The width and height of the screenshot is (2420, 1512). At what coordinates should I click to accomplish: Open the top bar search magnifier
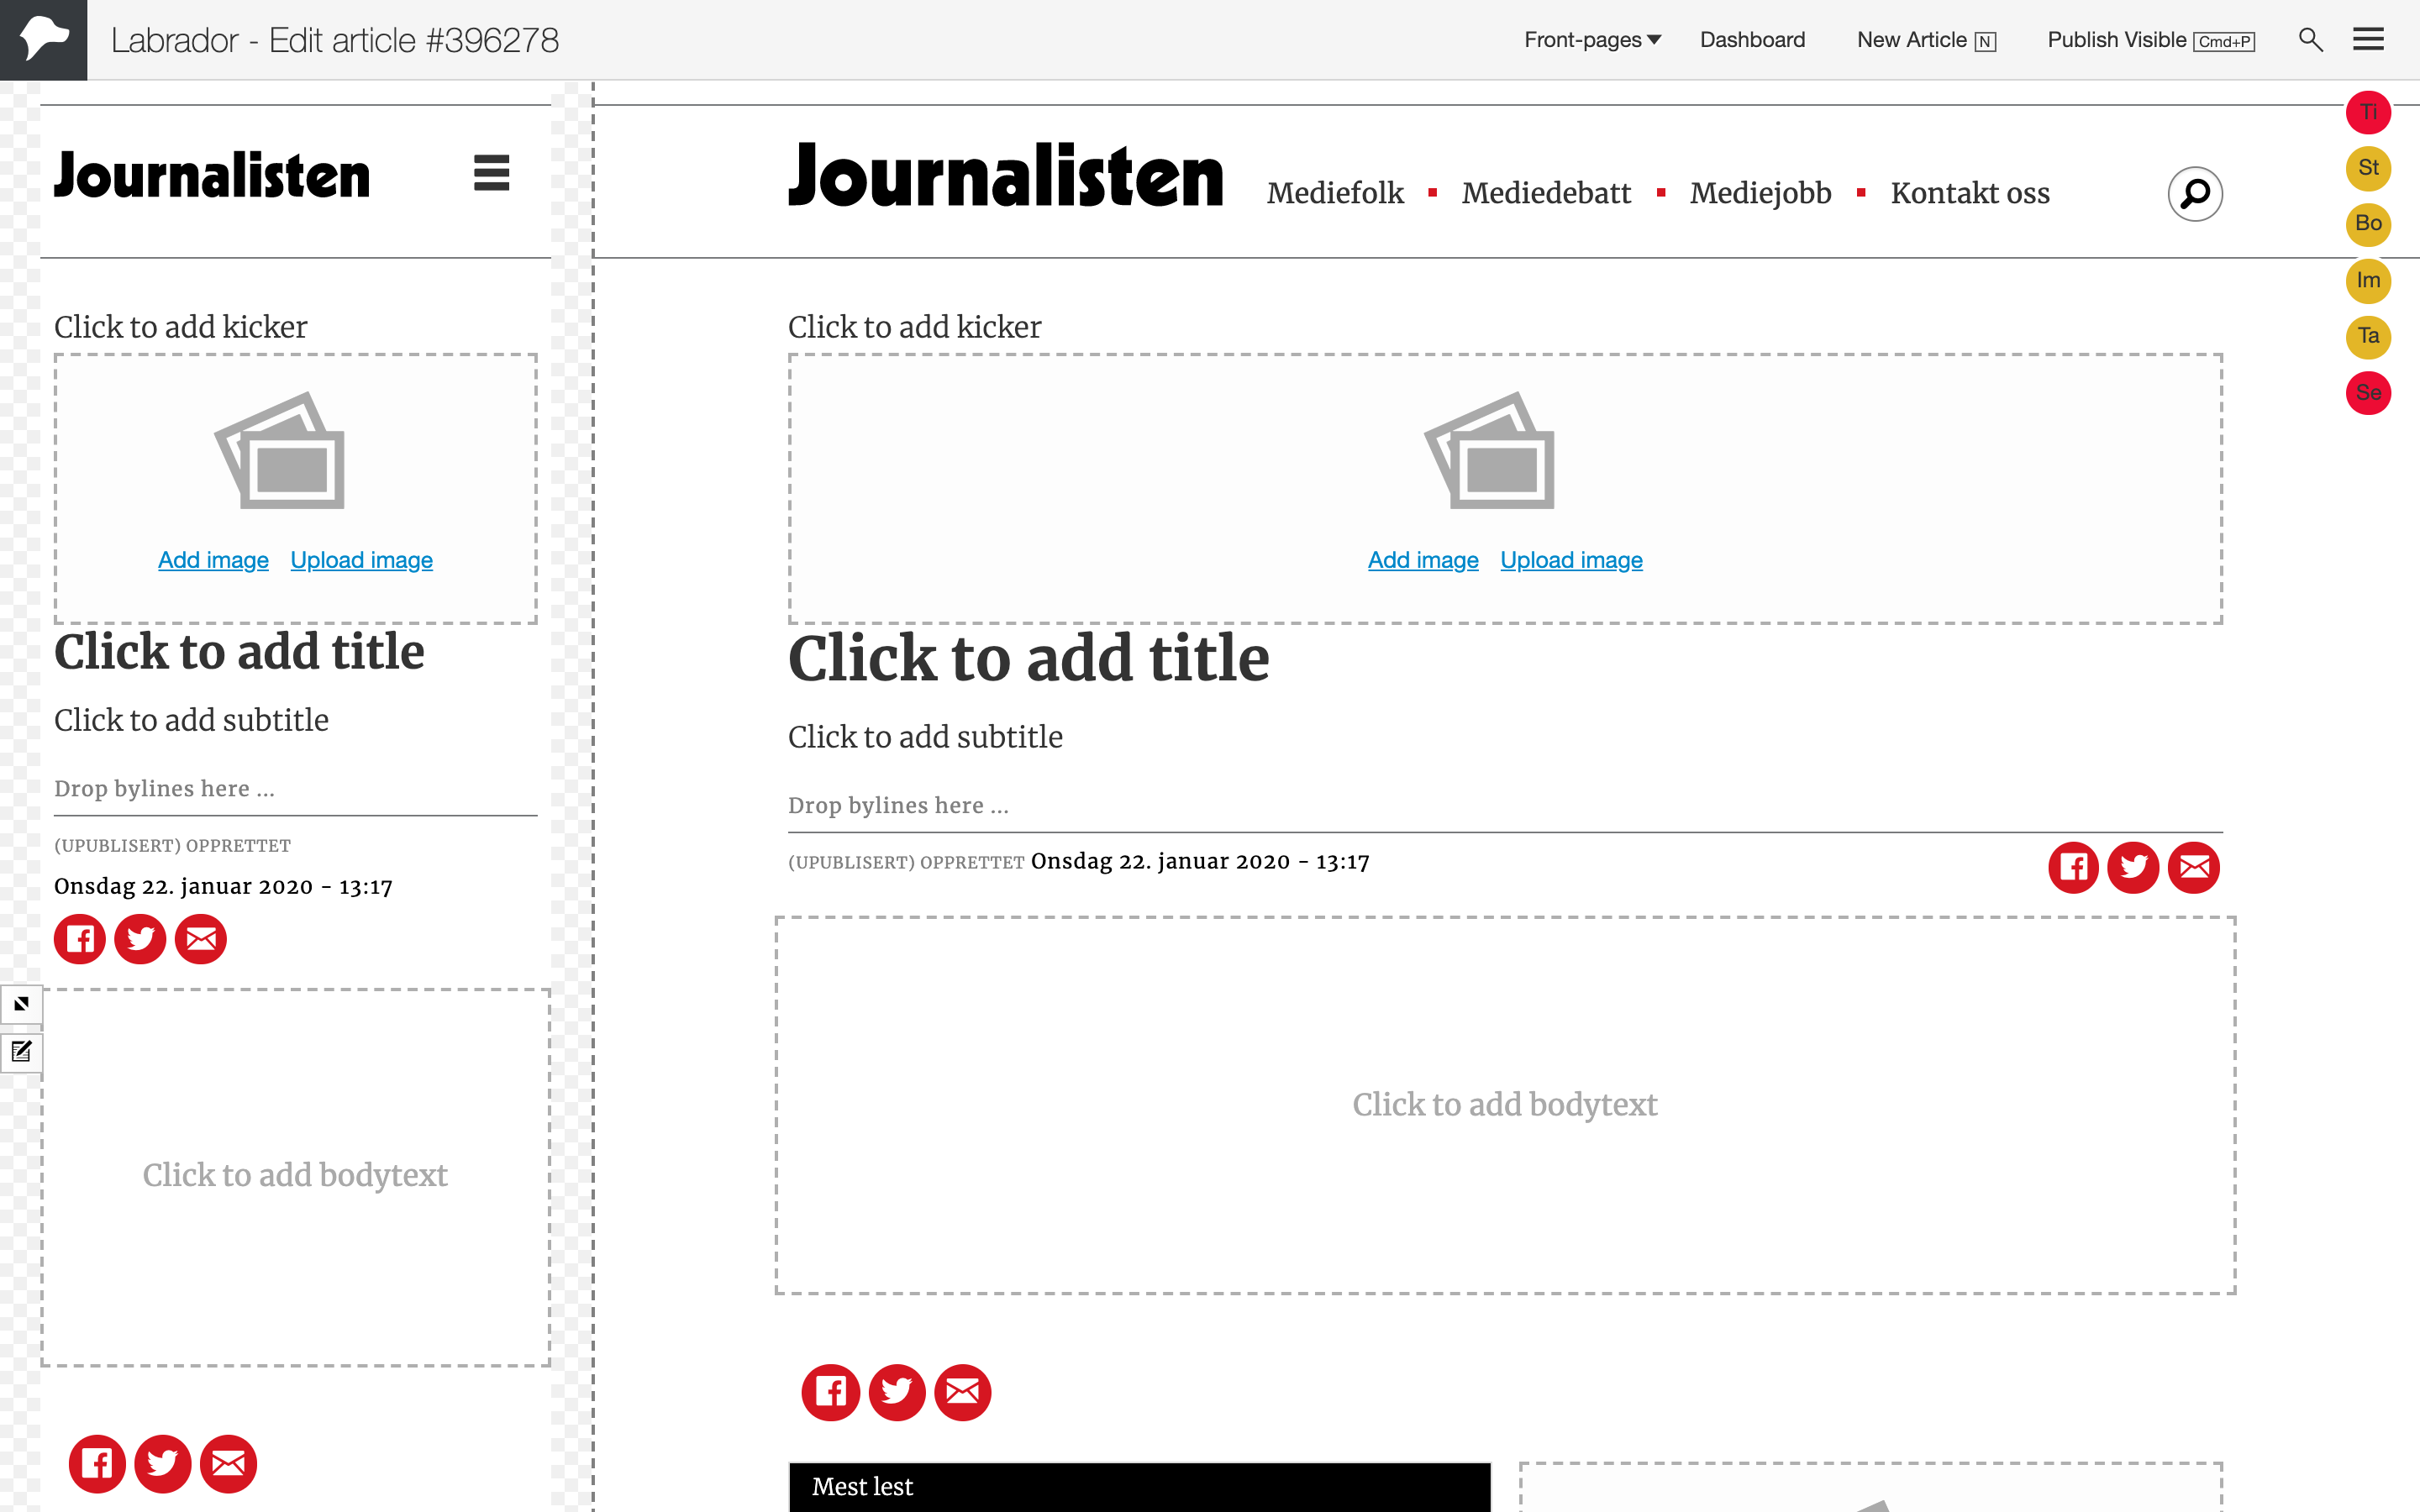coord(2310,40)
